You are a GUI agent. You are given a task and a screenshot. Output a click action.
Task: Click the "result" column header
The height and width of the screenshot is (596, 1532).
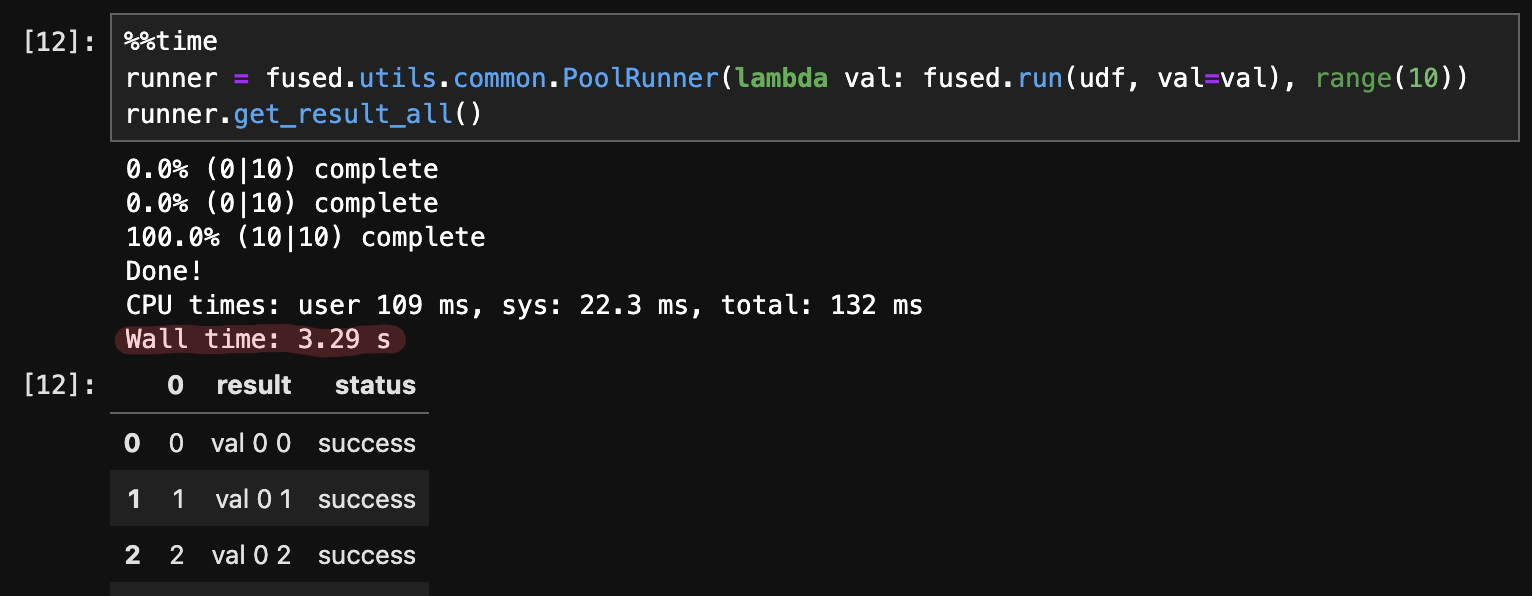254,386
